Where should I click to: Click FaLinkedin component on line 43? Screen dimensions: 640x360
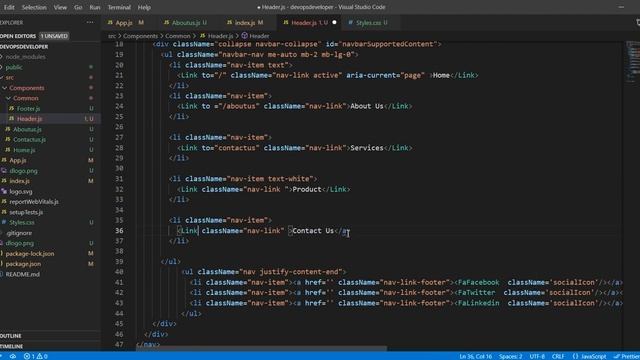[479, 303]
